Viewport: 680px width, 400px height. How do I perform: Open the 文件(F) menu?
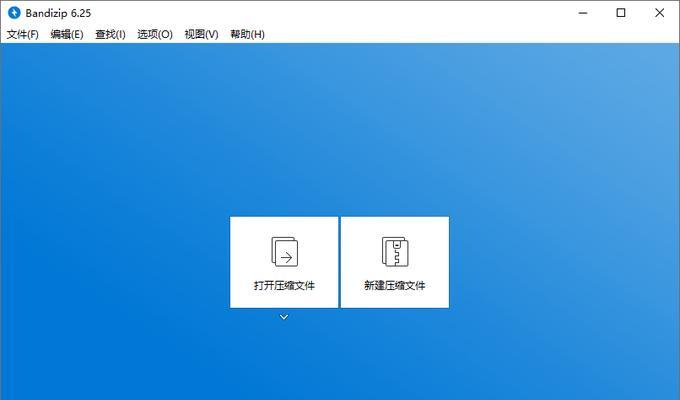[23, 34]
